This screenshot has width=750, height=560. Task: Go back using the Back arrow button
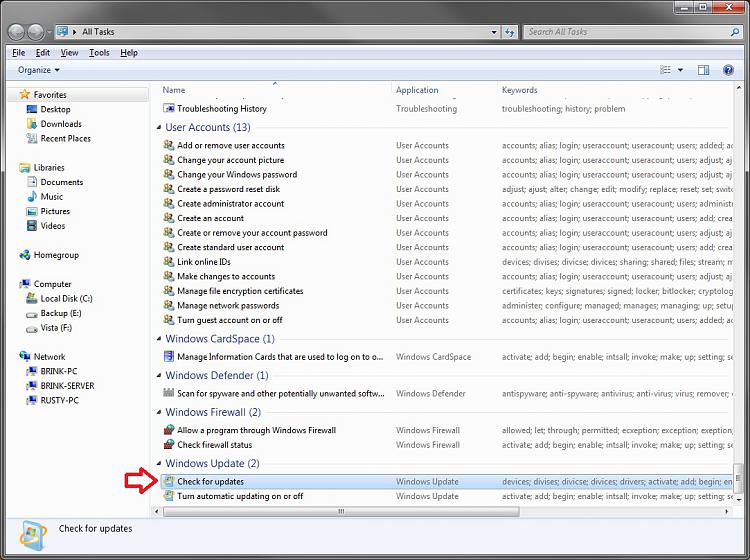pos(16,32)
